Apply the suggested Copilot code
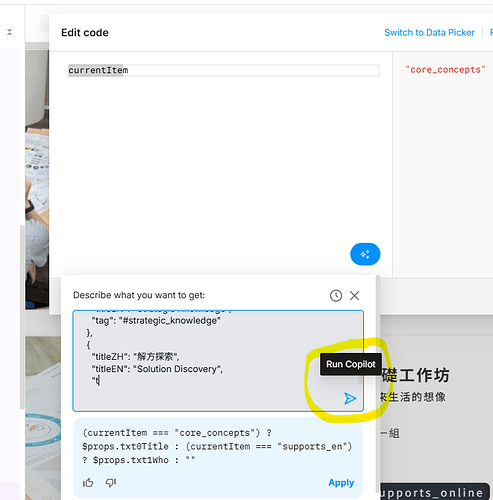Screen dimensions: 493x500 [341, 483]
